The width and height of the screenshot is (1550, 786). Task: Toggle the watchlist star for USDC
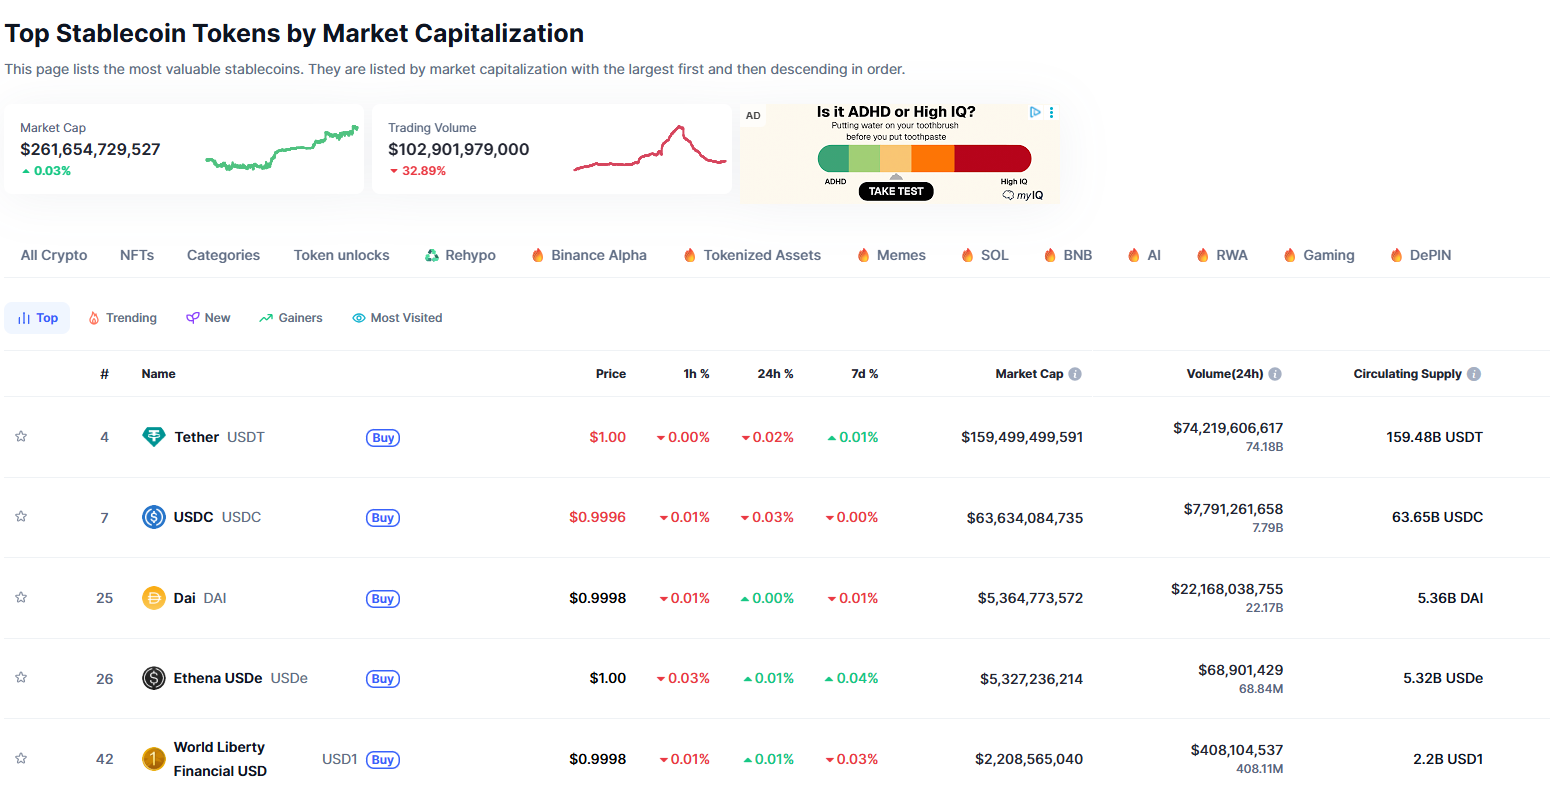click(x=21, y=516)
